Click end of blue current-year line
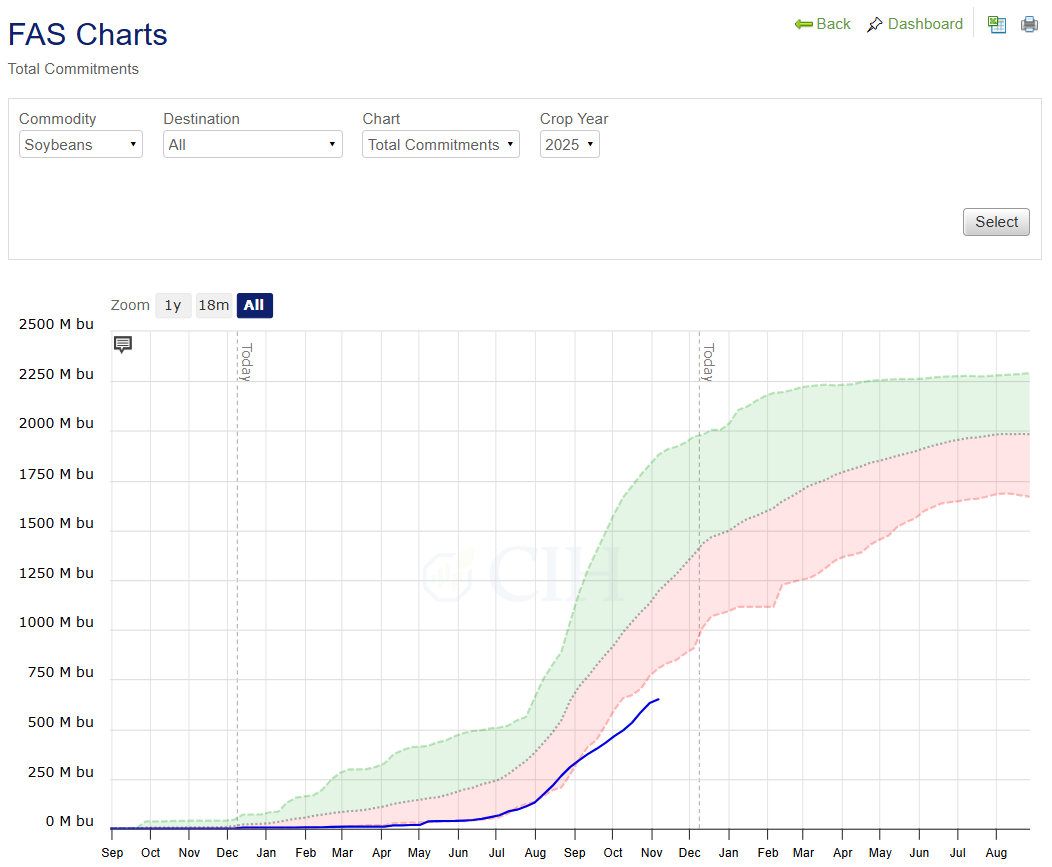Screen dimensions: 1052x867 coord(658,699)
